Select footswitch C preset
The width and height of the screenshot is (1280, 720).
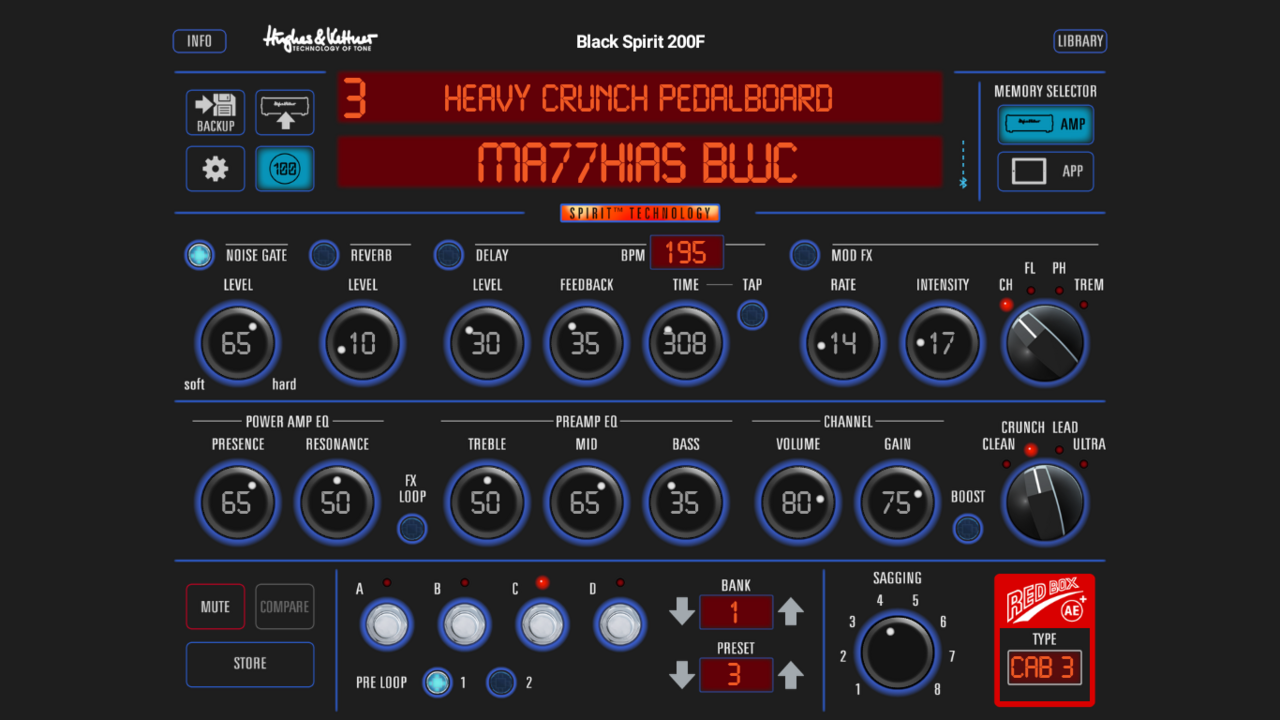(542, 625)
